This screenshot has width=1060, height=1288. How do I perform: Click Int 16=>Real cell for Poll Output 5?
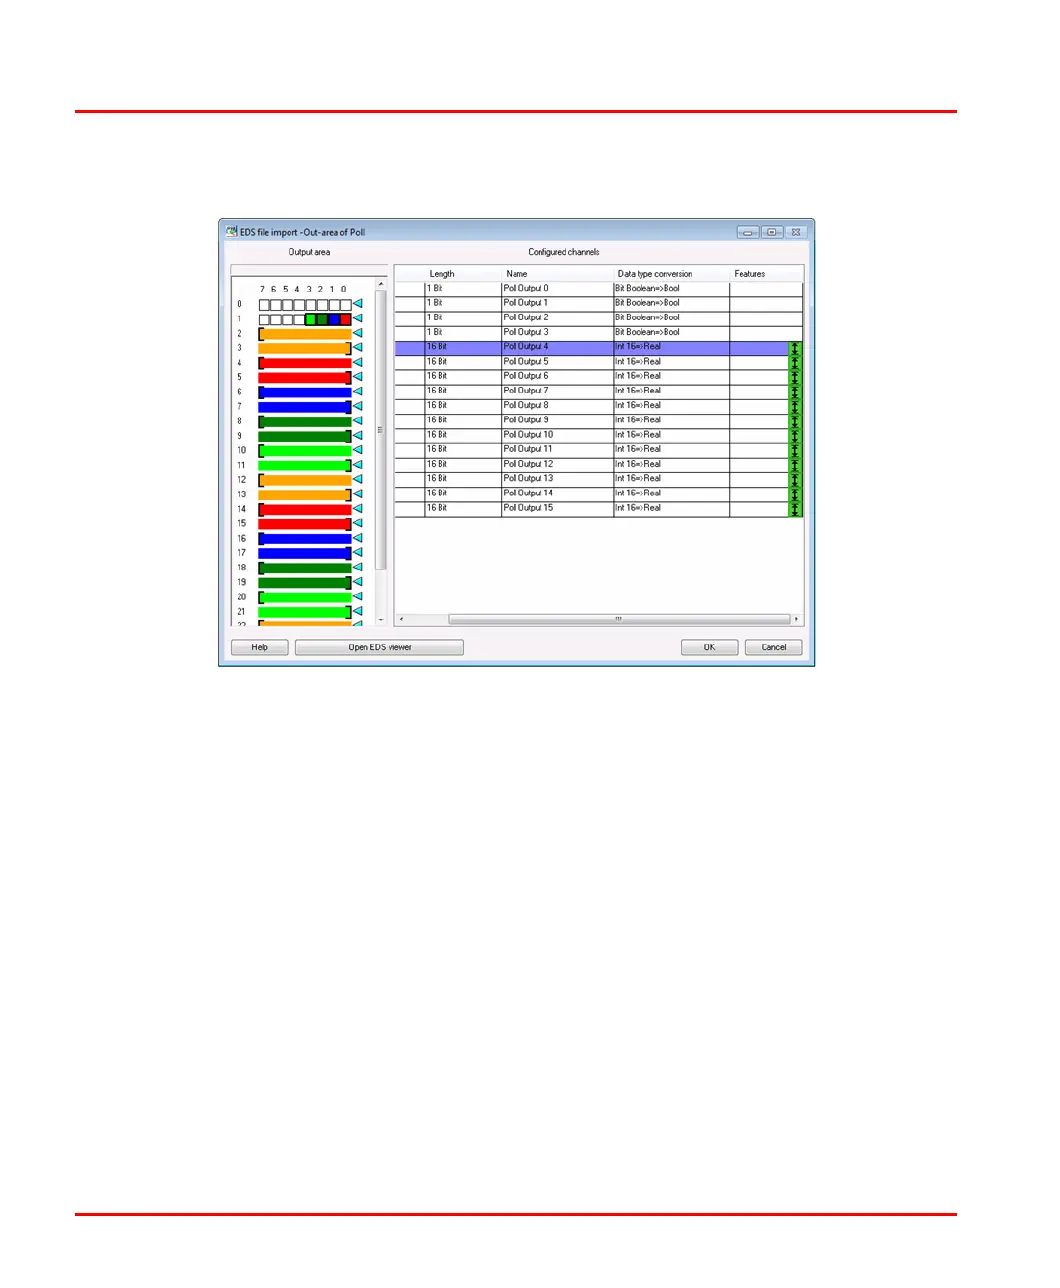(671, 362)
